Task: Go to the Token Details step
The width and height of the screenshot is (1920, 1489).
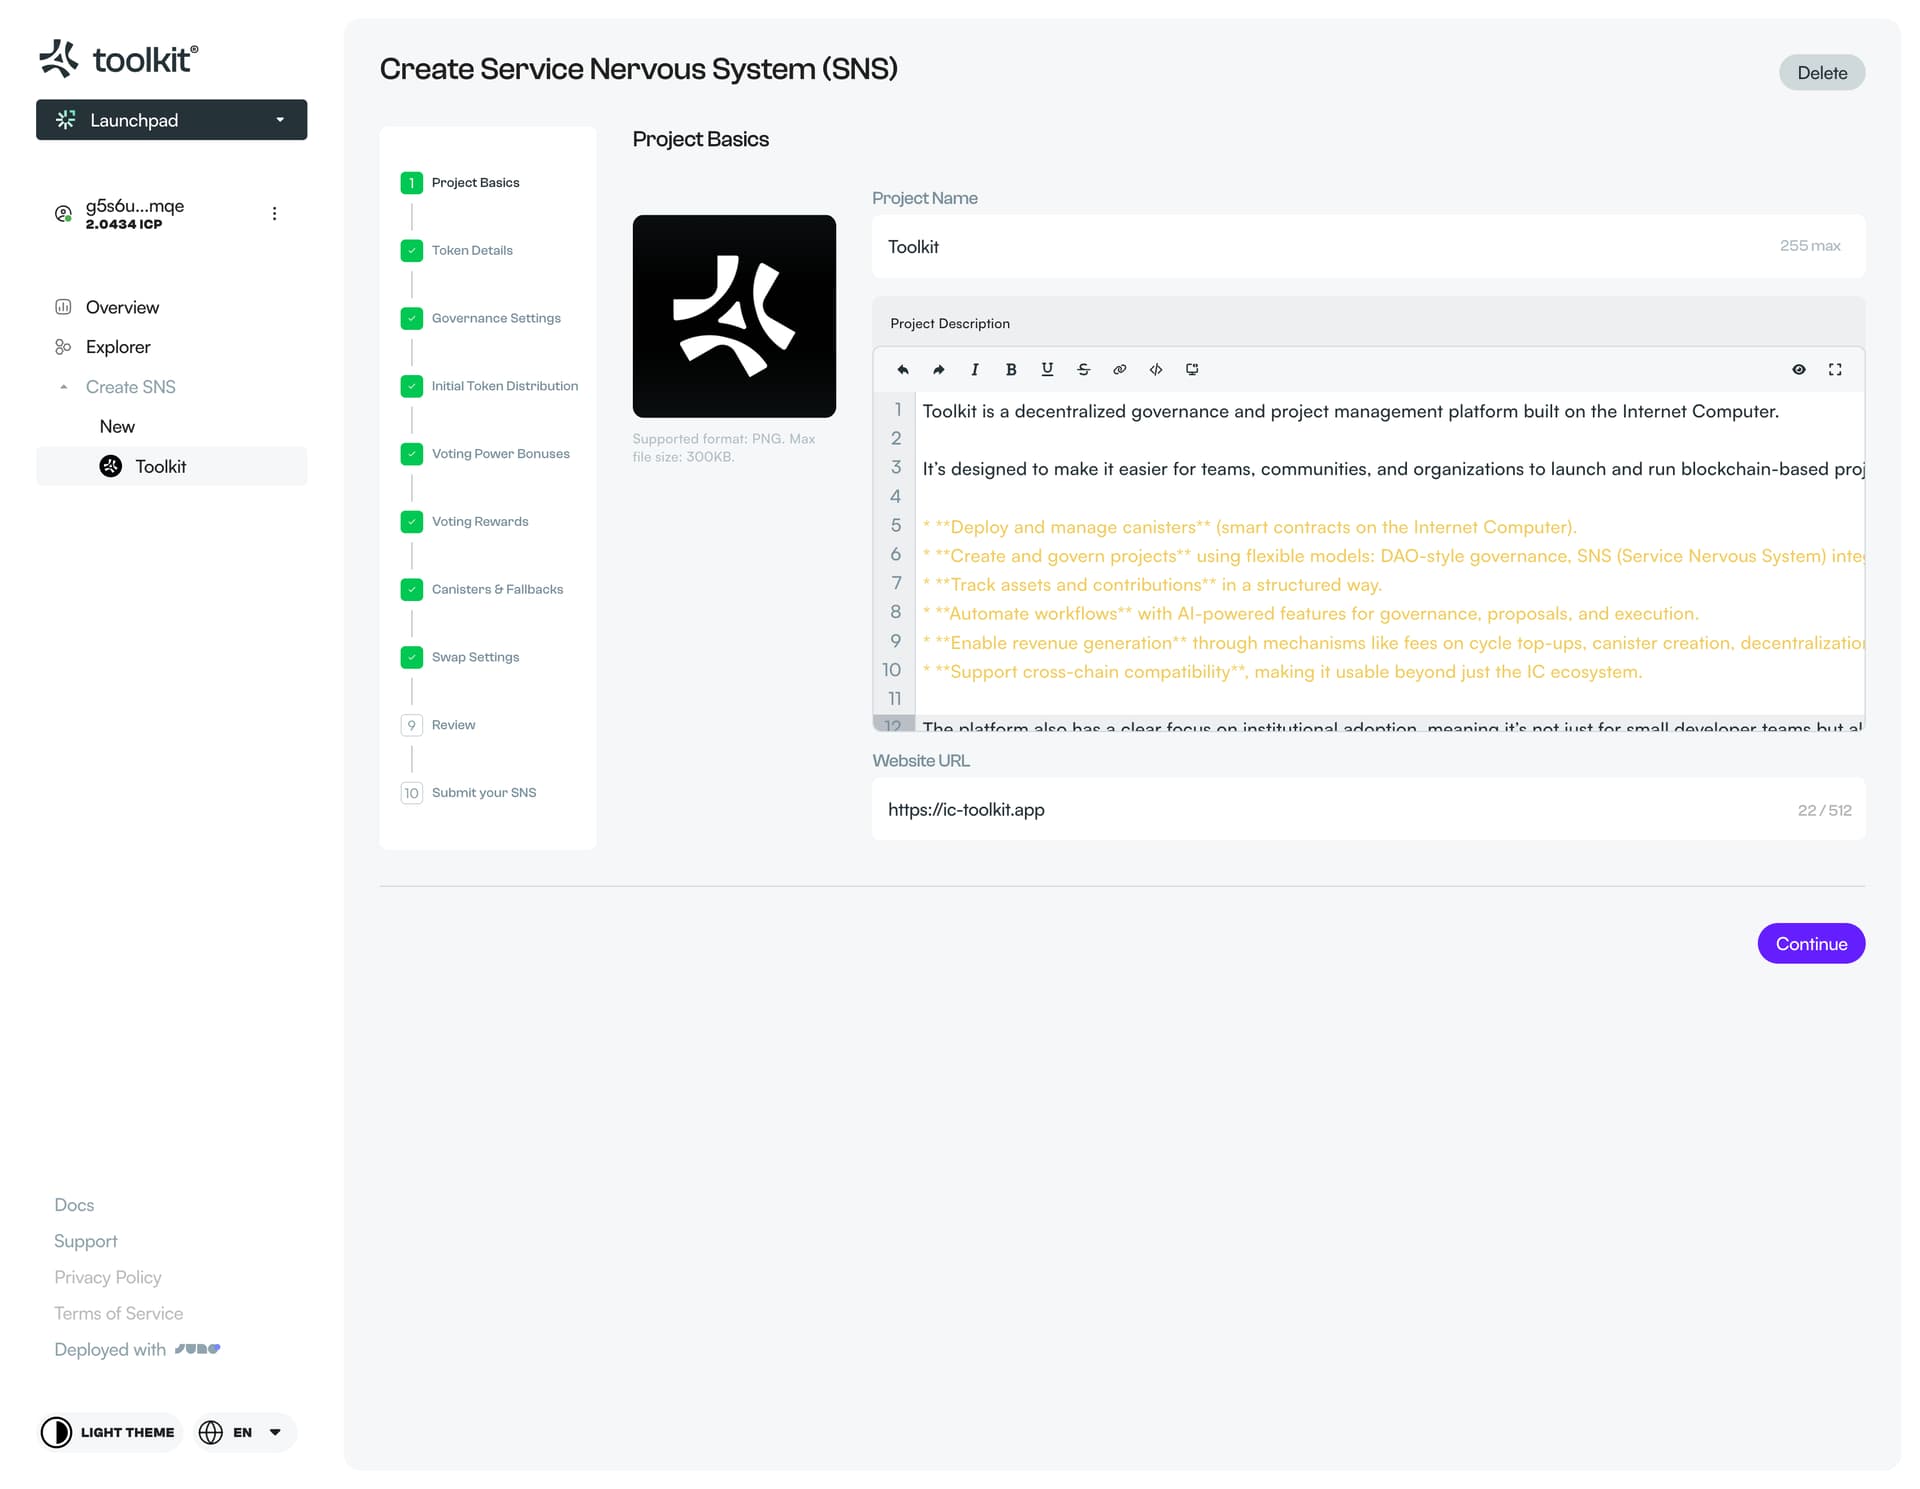Action: pos(471,251)
